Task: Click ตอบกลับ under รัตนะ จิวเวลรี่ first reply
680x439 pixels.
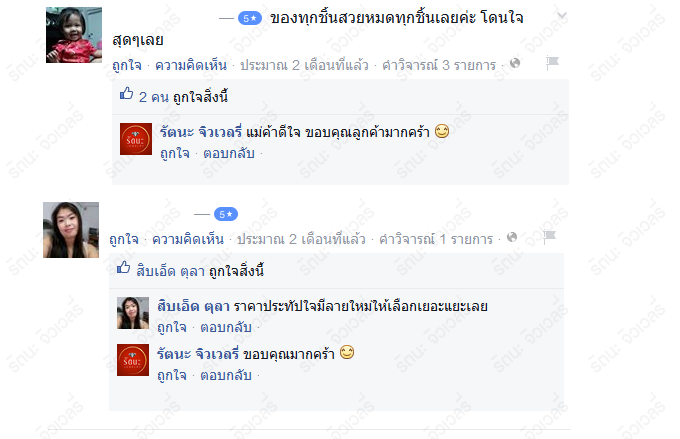Action: coord(229,153)
